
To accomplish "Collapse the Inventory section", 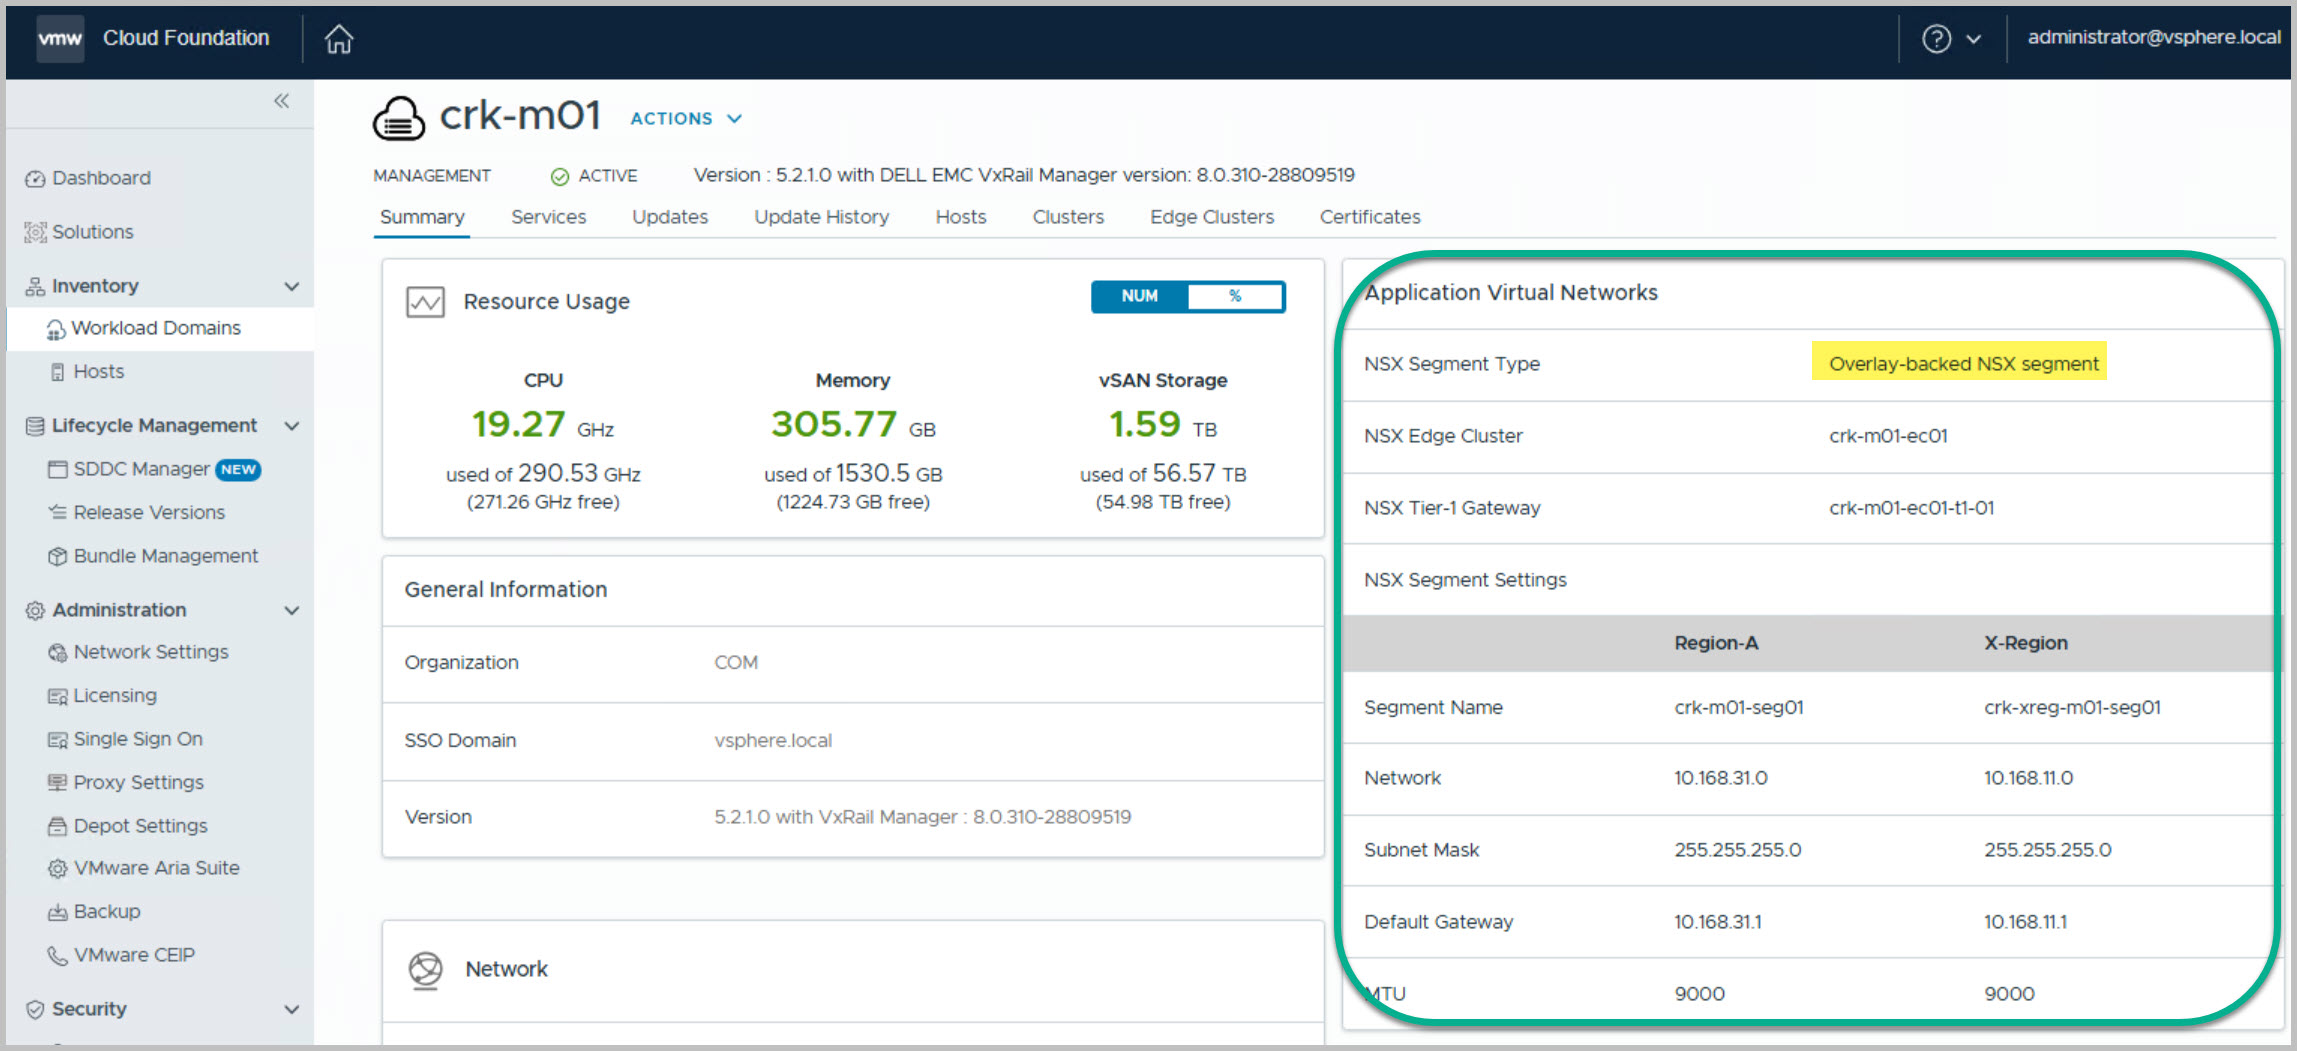I will point(292,287).
